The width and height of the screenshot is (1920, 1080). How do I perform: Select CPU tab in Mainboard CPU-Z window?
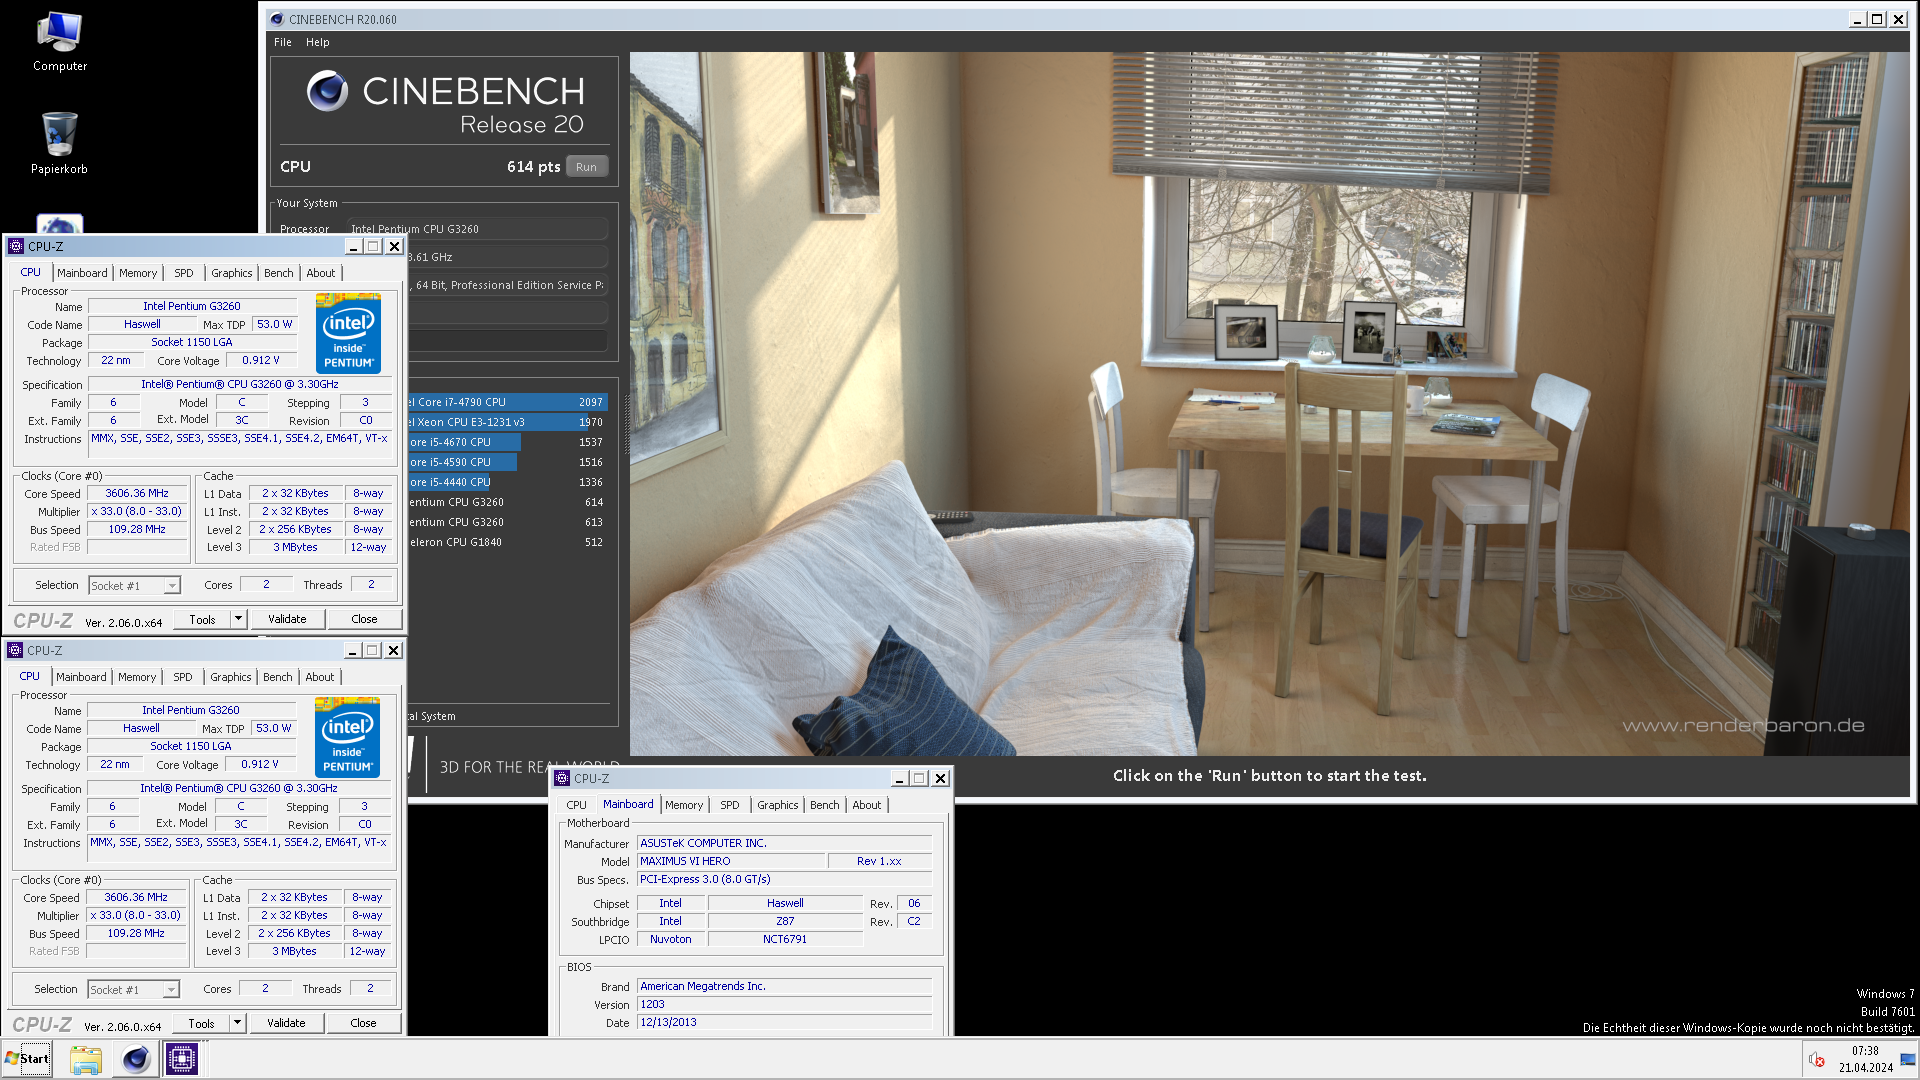(x=577, y=805)
